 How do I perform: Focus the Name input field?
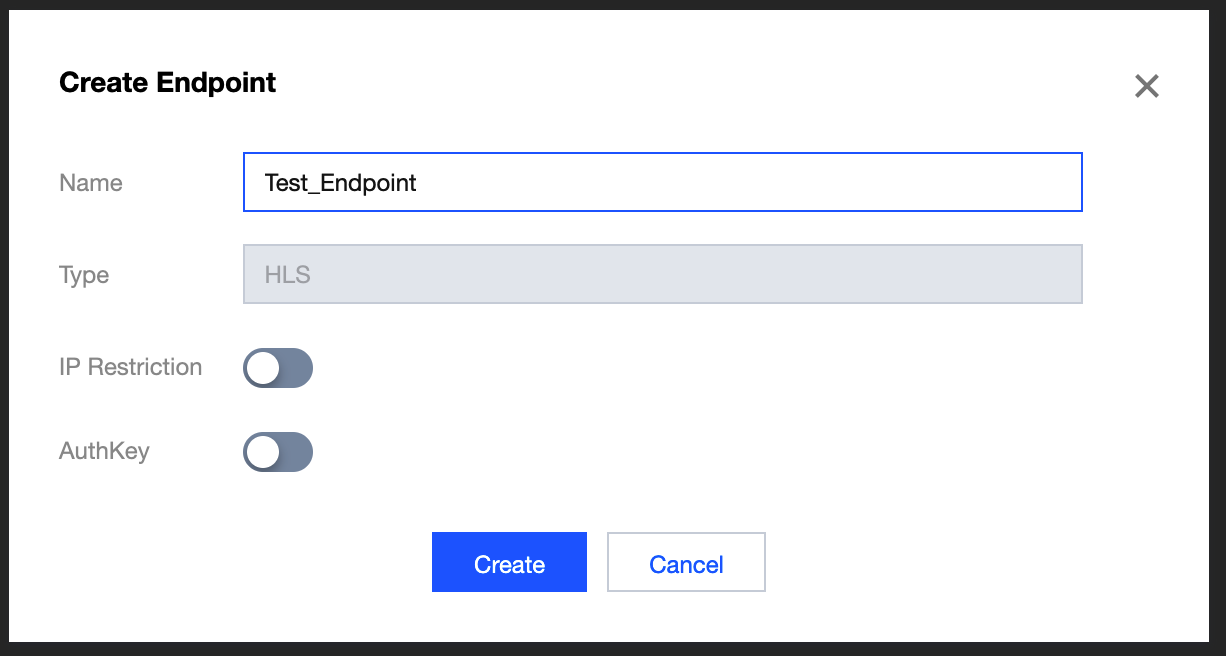point(662,182)
